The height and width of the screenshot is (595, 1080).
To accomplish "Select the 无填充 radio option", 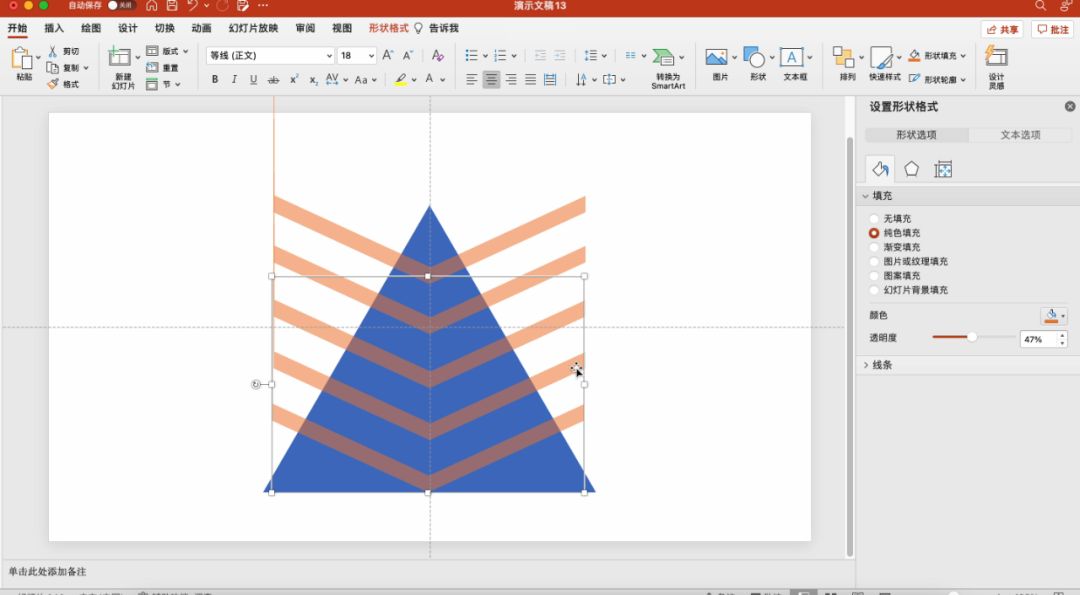I will tap(875, 218).
